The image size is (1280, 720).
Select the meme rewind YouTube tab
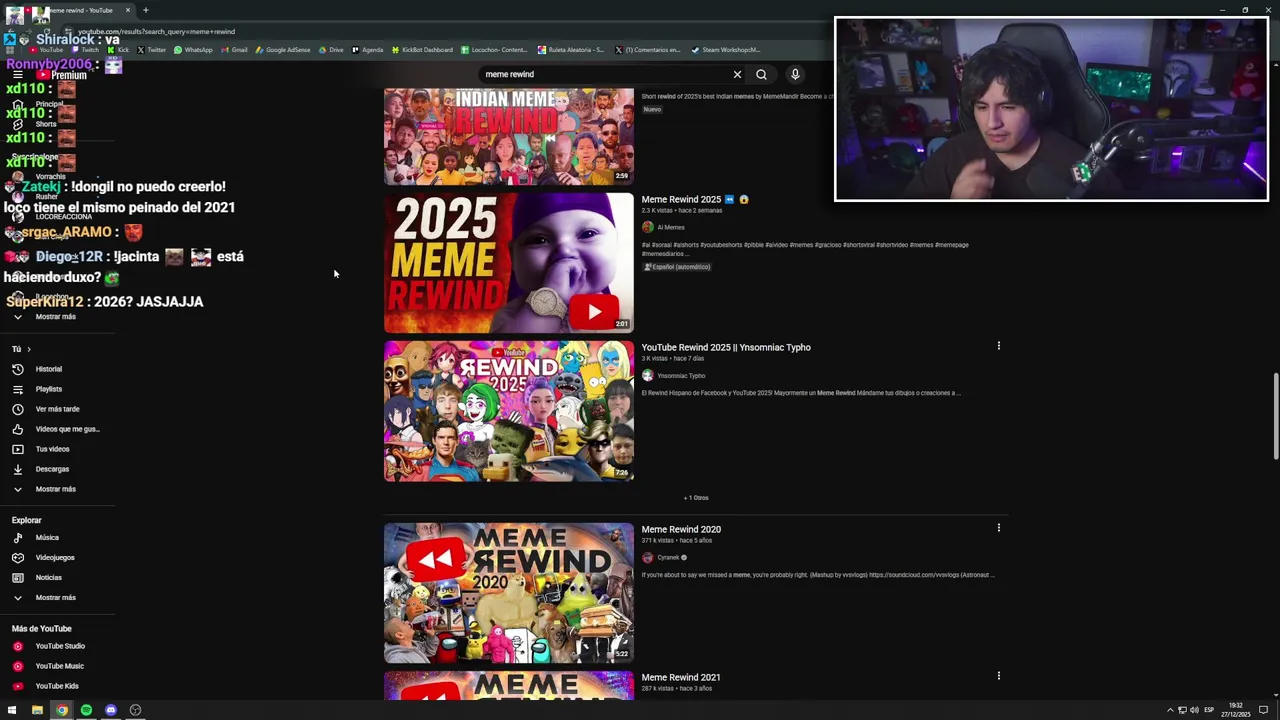click(x=84, y=10)
